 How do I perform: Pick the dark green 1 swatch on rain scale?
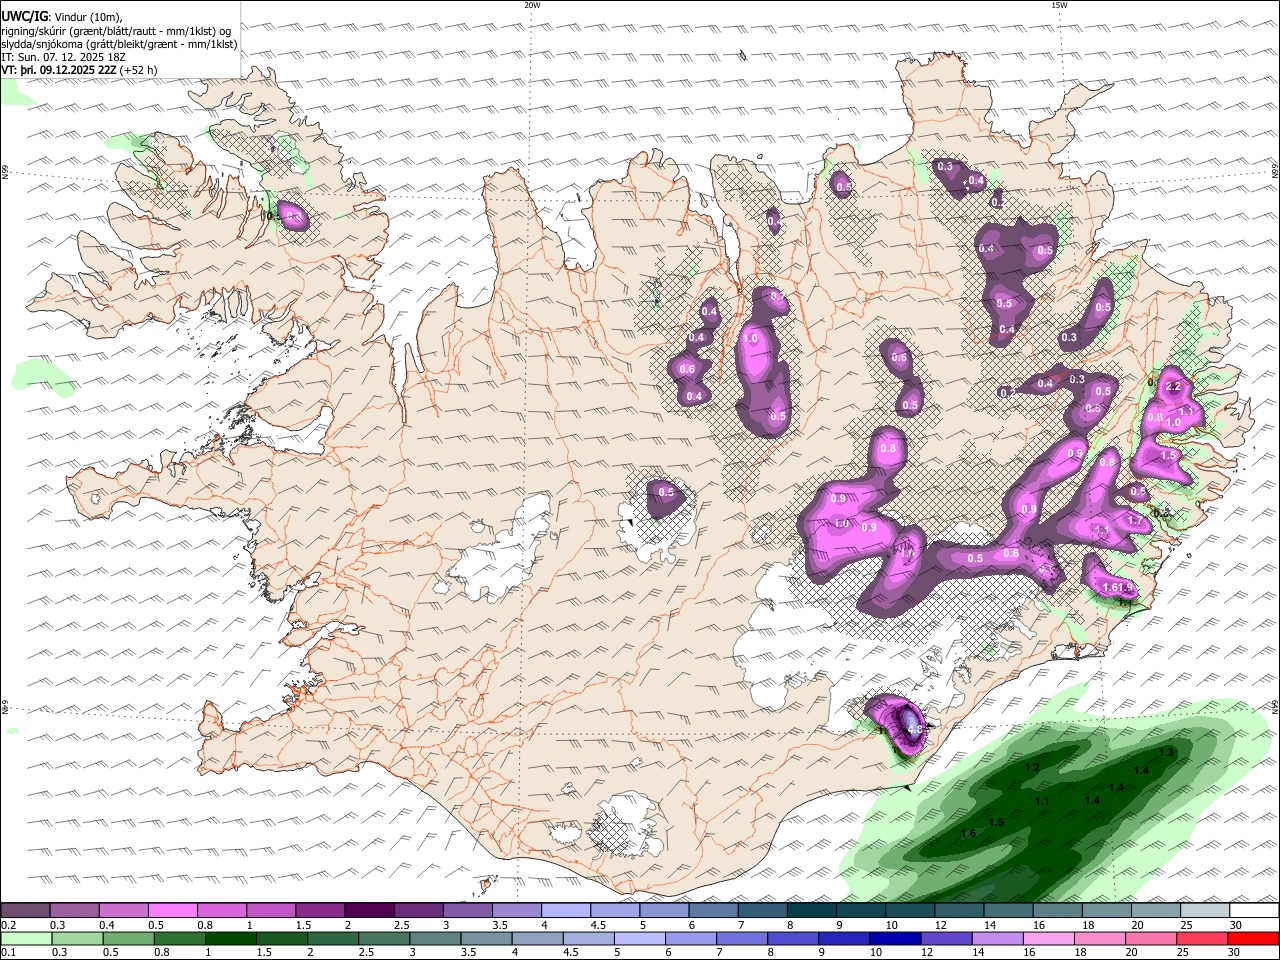231,939
